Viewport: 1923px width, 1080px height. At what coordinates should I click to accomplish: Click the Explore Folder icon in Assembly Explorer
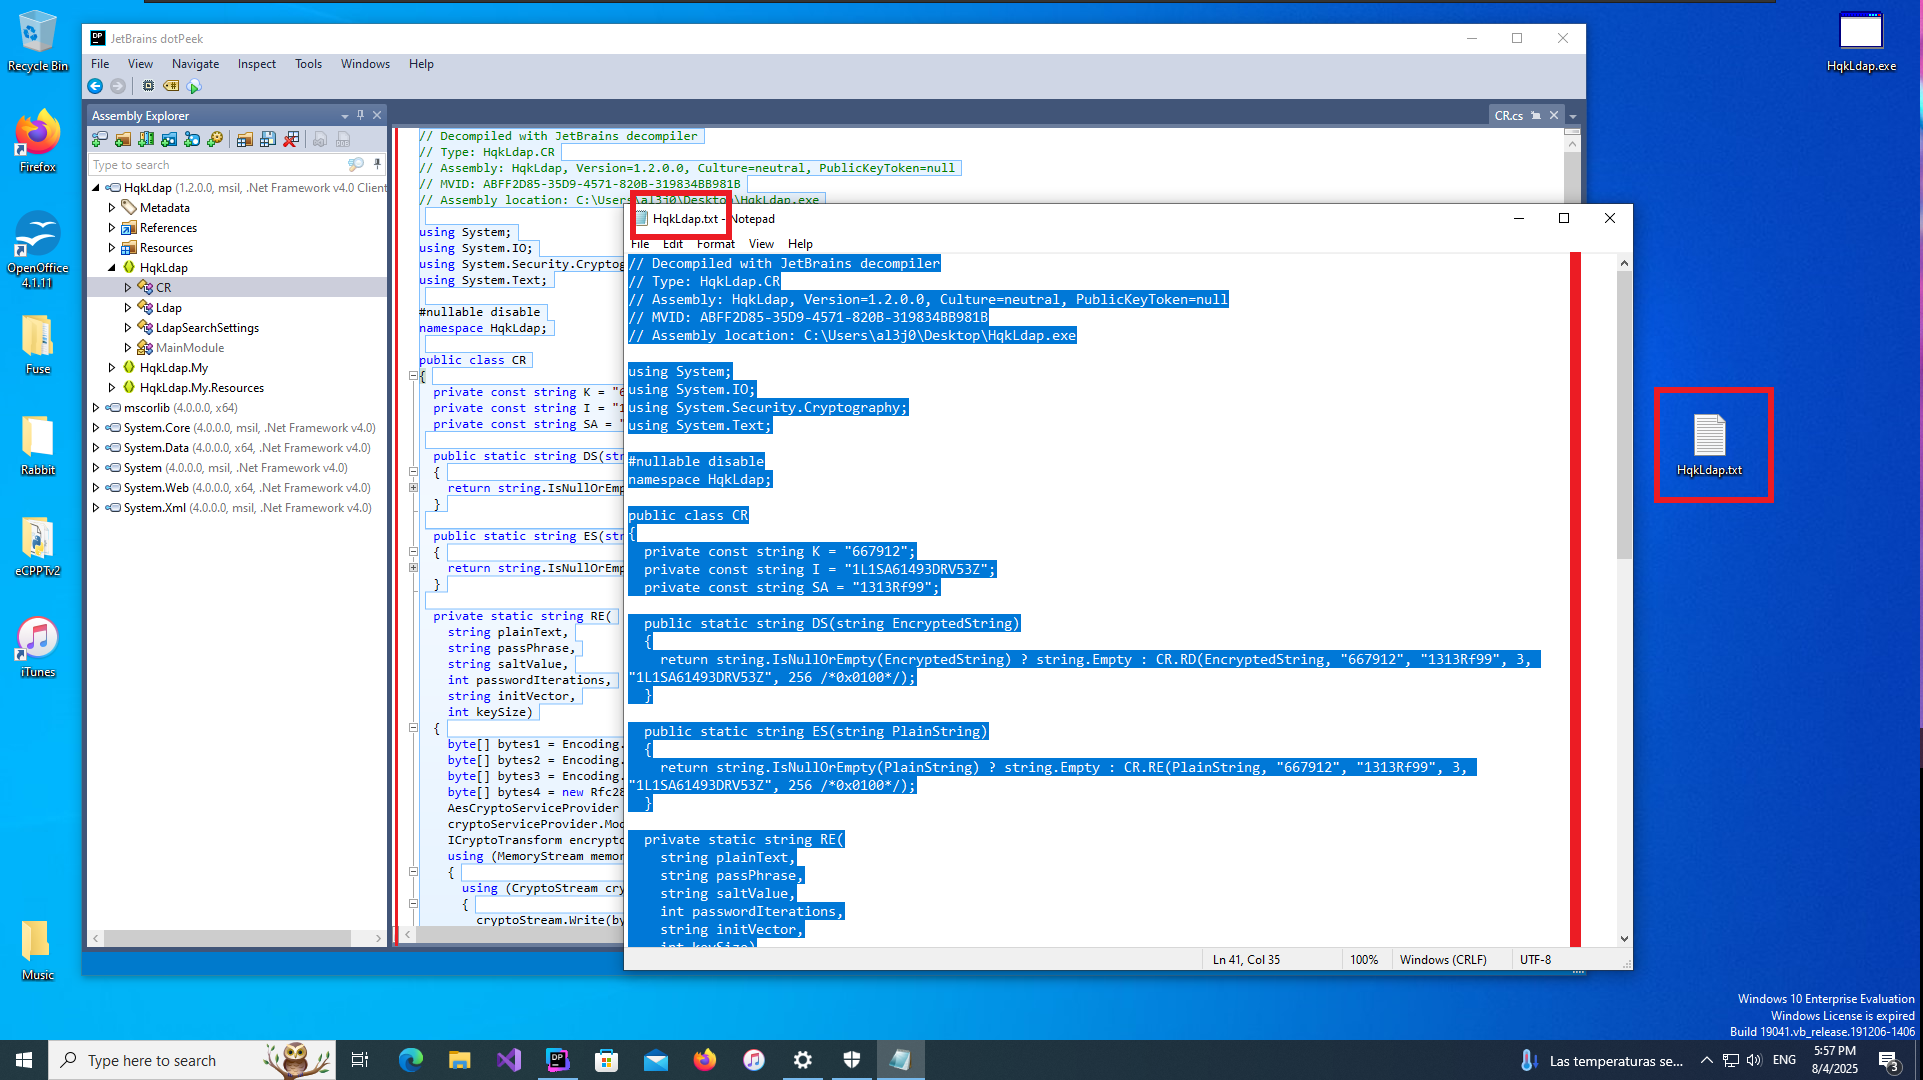point(123,140)
